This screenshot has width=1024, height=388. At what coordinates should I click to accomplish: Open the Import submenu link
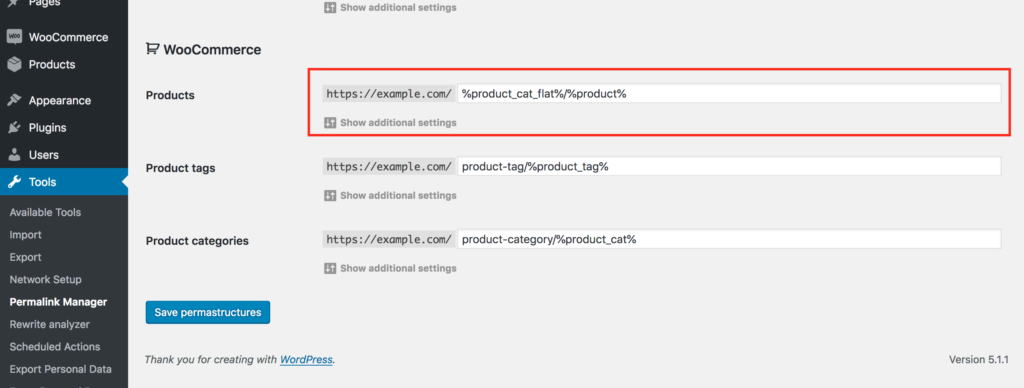pos(25,234)
